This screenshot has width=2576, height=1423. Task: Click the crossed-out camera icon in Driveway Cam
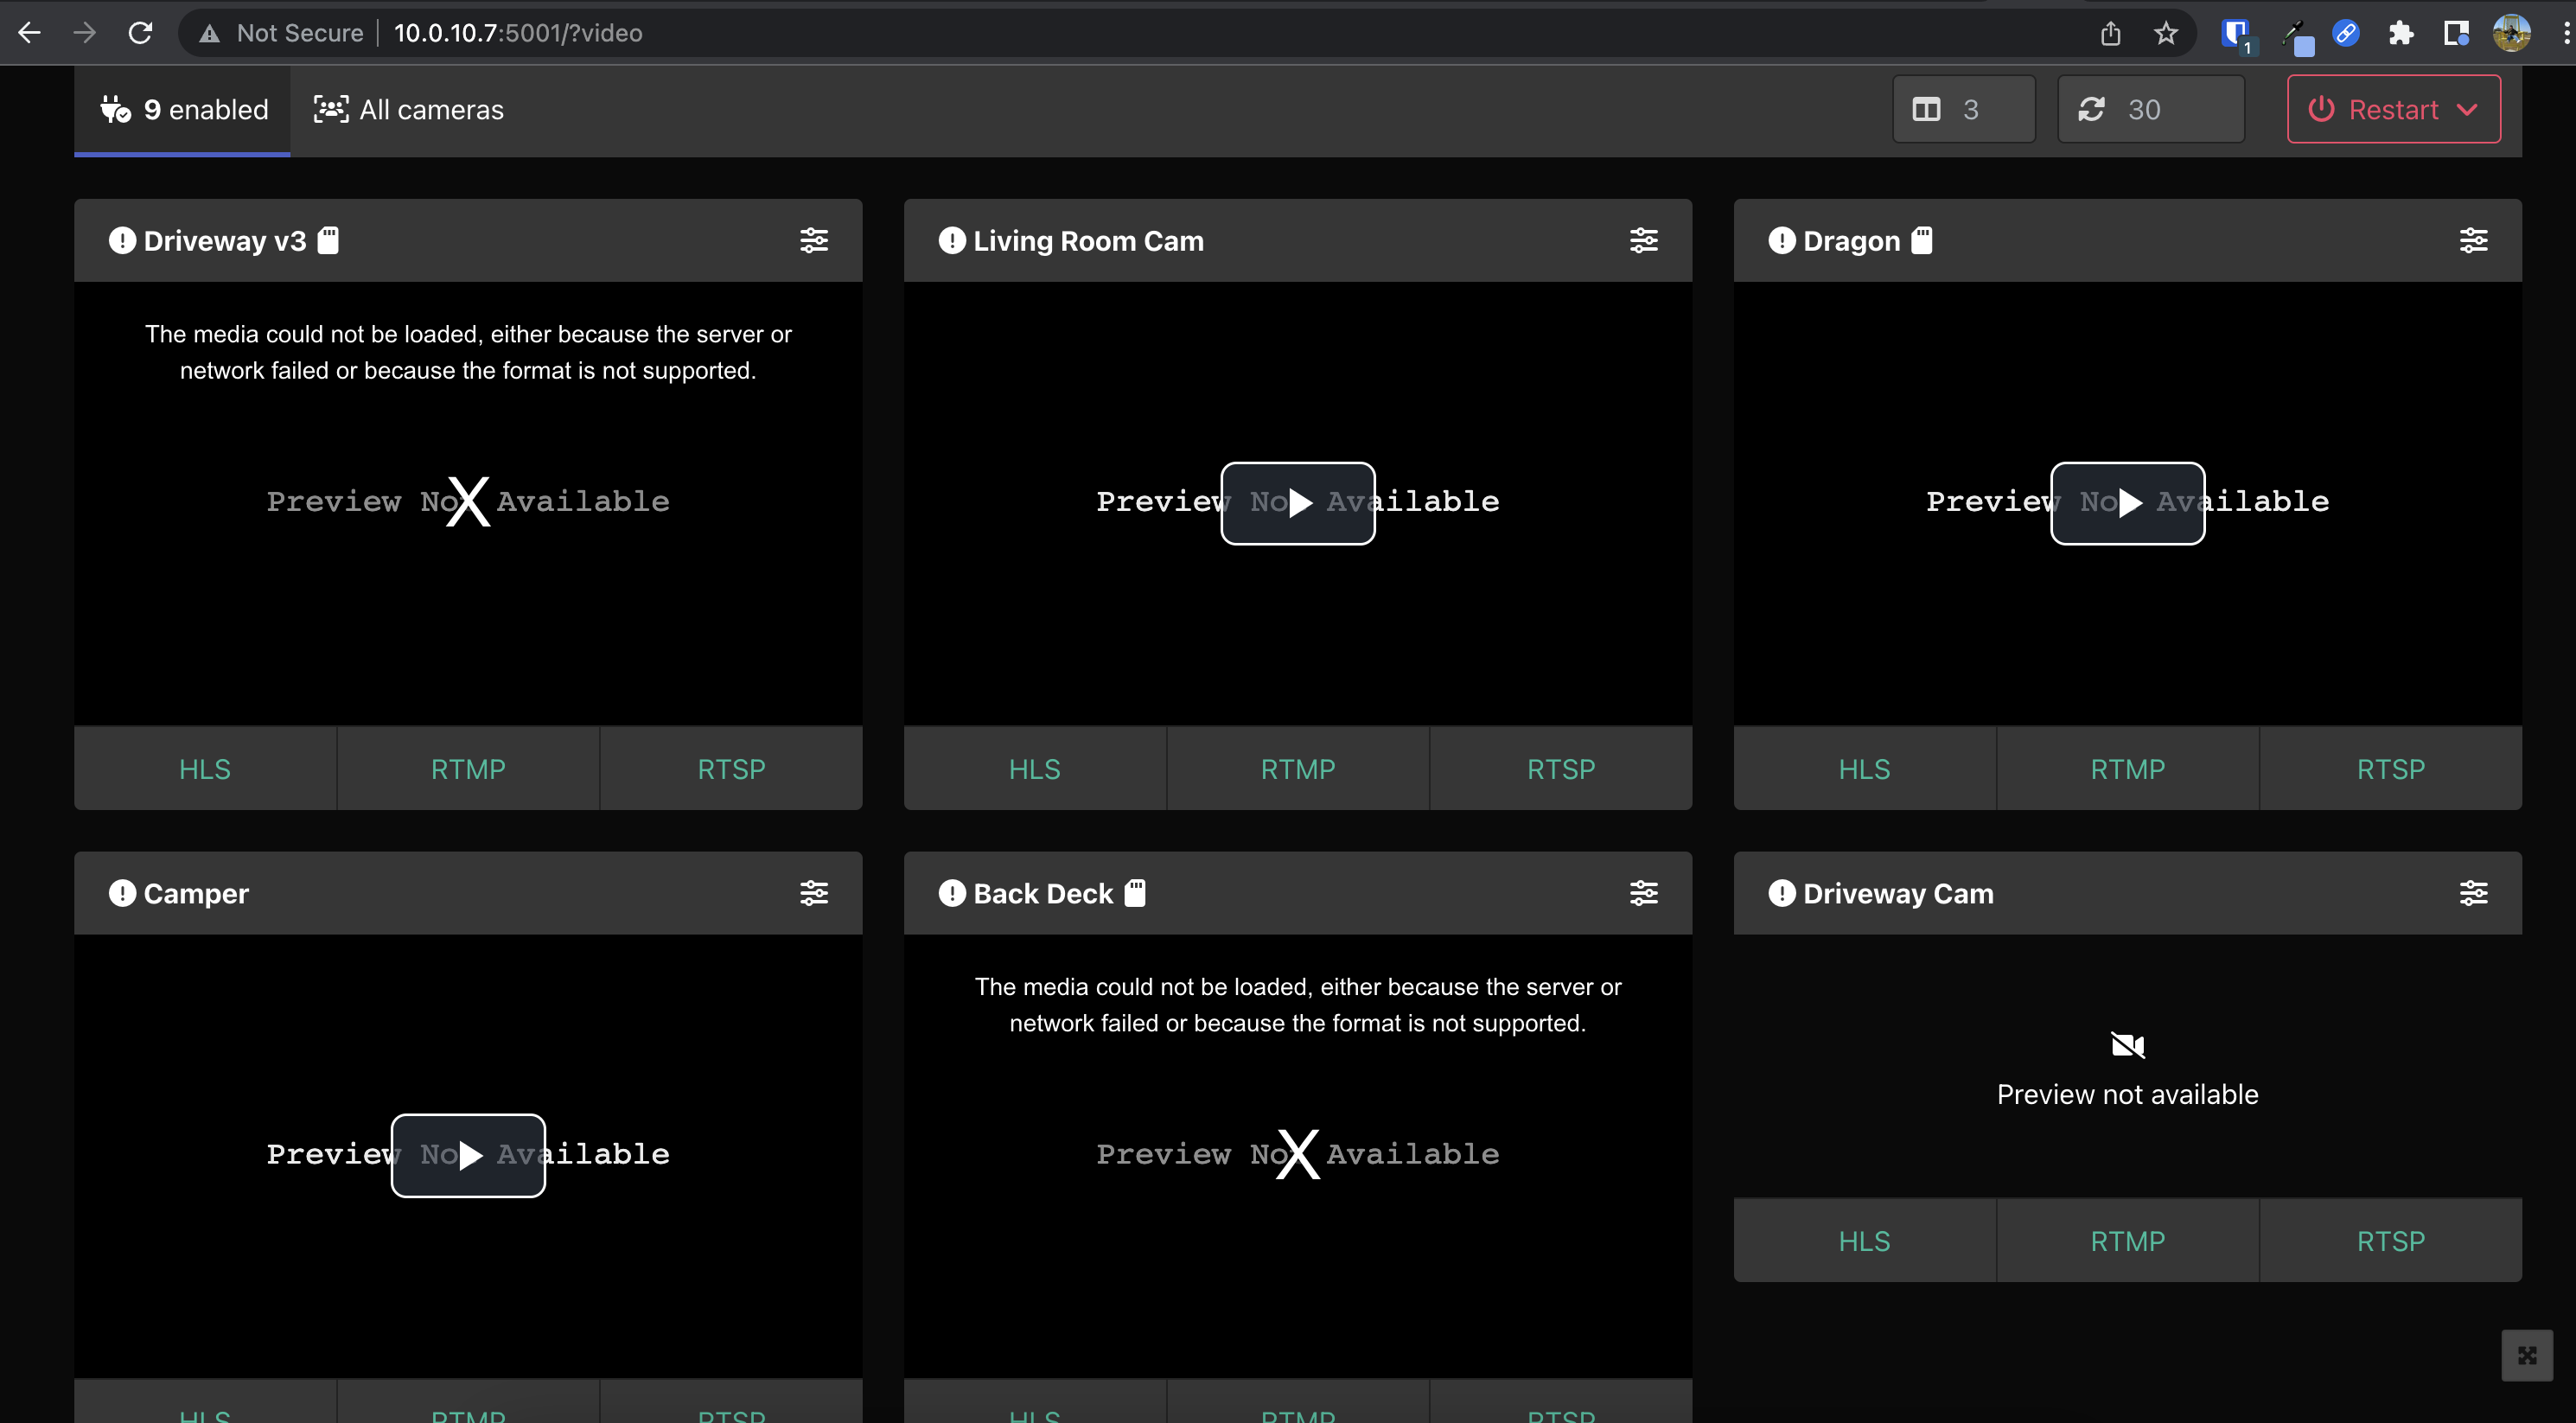pyautogui.click(x=2128, y=1045)
